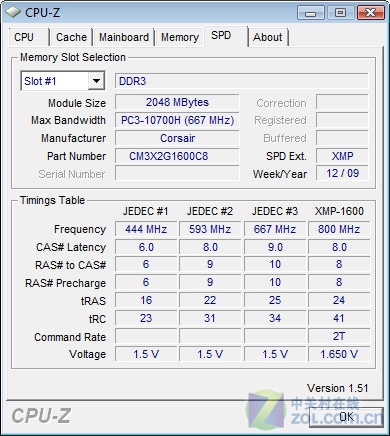Click the tRC value 31
Image resolution: width=390 pixels, height=436 pixels.
click(x=210, y=318)
